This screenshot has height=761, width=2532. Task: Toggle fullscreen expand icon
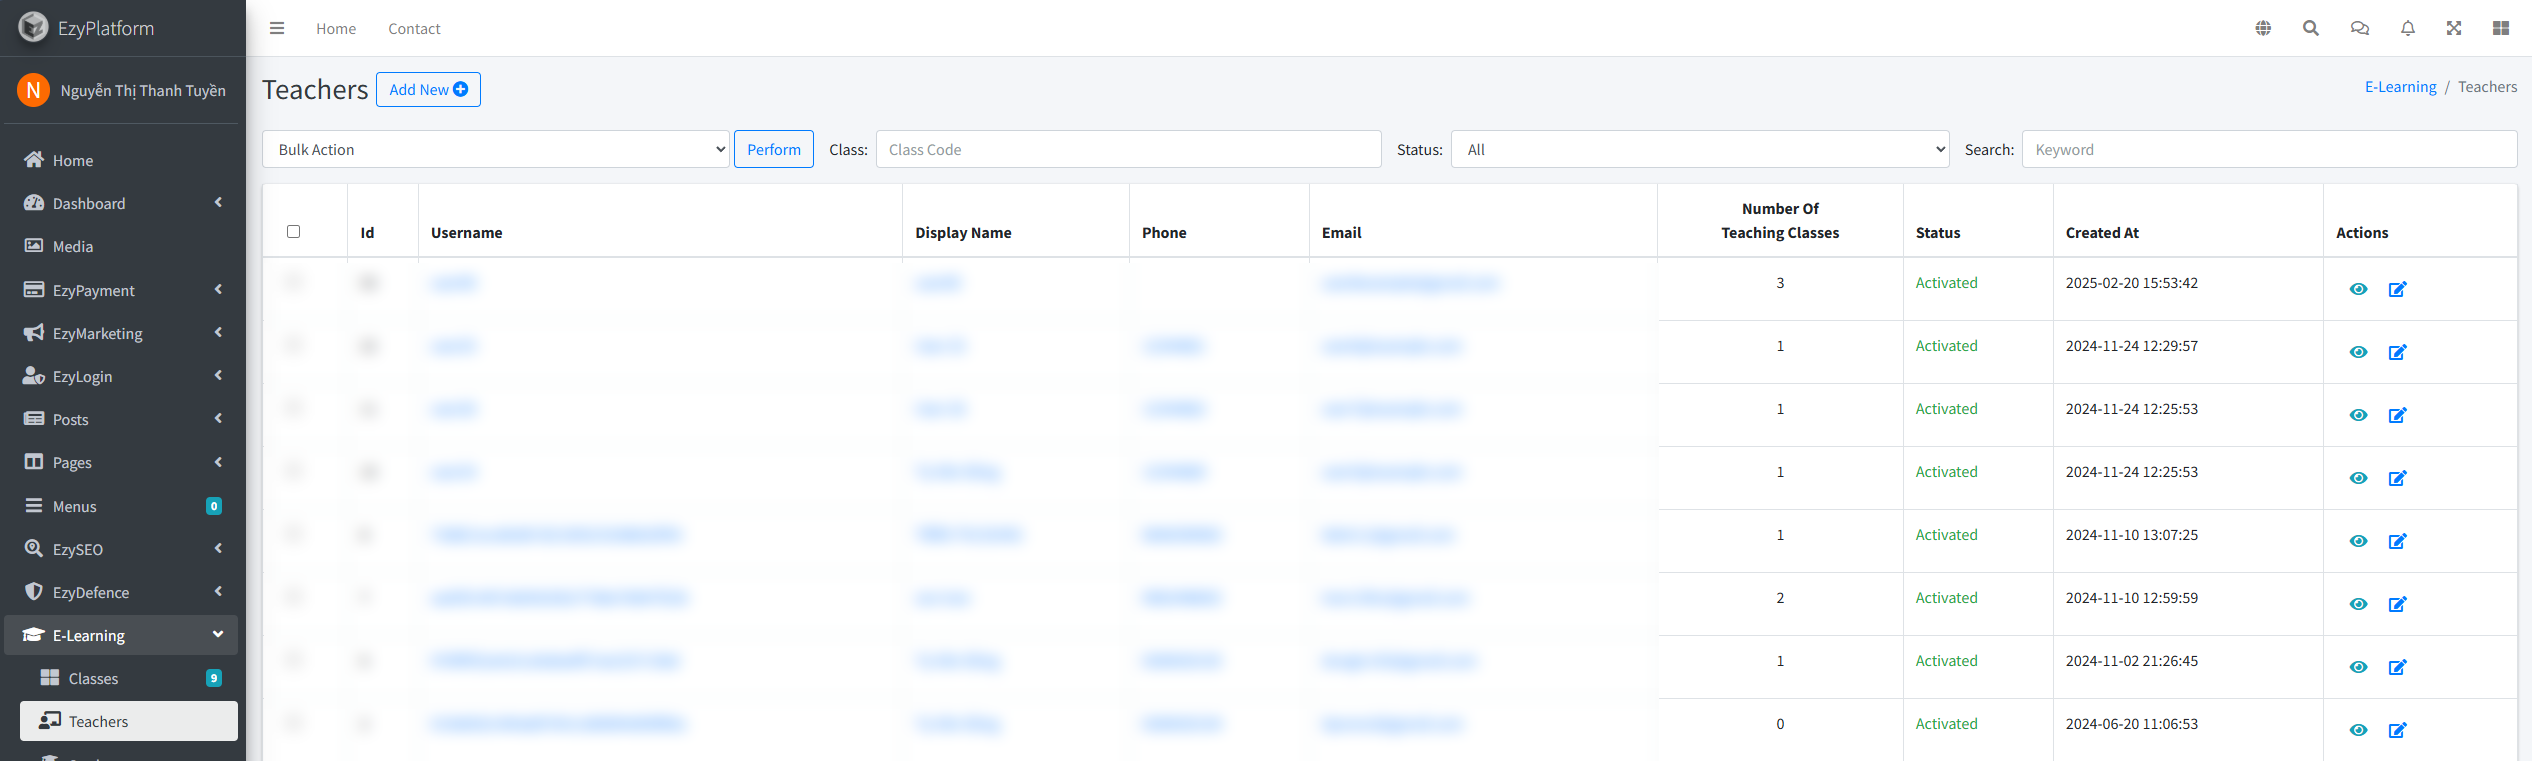2454,28
